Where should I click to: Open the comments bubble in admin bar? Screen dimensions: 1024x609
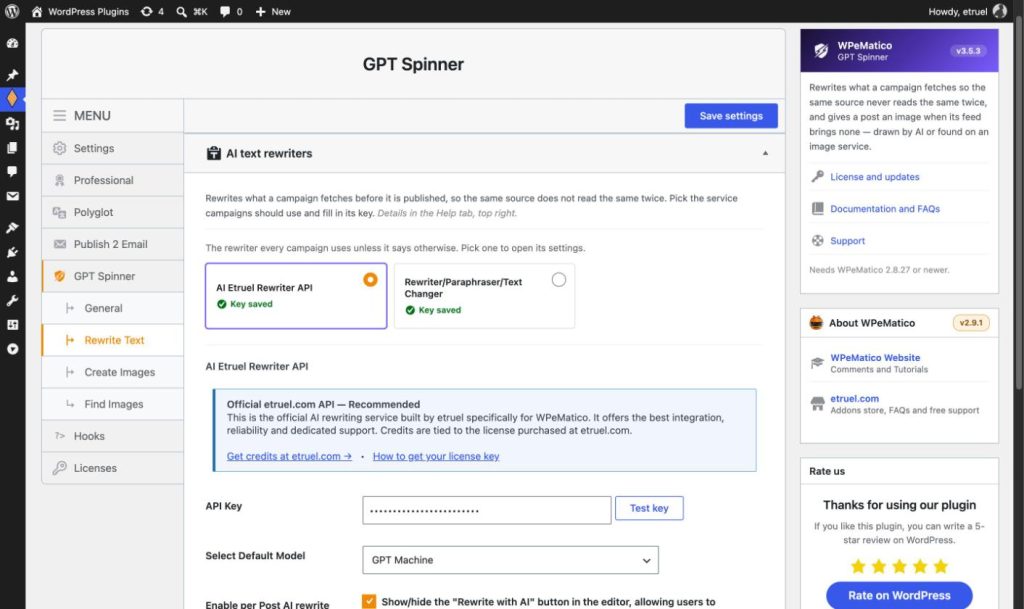coord(231,11)
